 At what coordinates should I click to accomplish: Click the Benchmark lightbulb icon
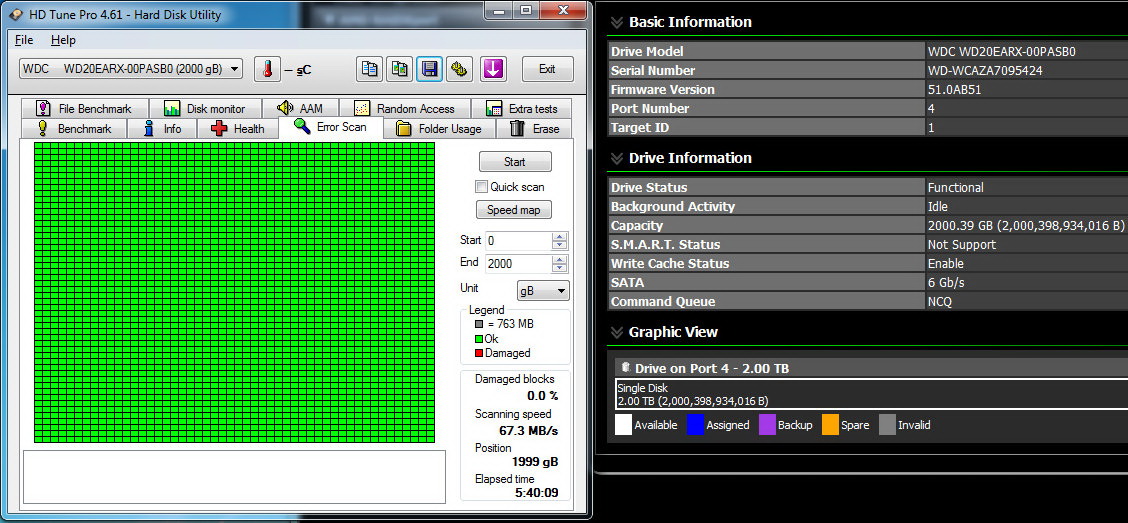click(x=42, y=129)
